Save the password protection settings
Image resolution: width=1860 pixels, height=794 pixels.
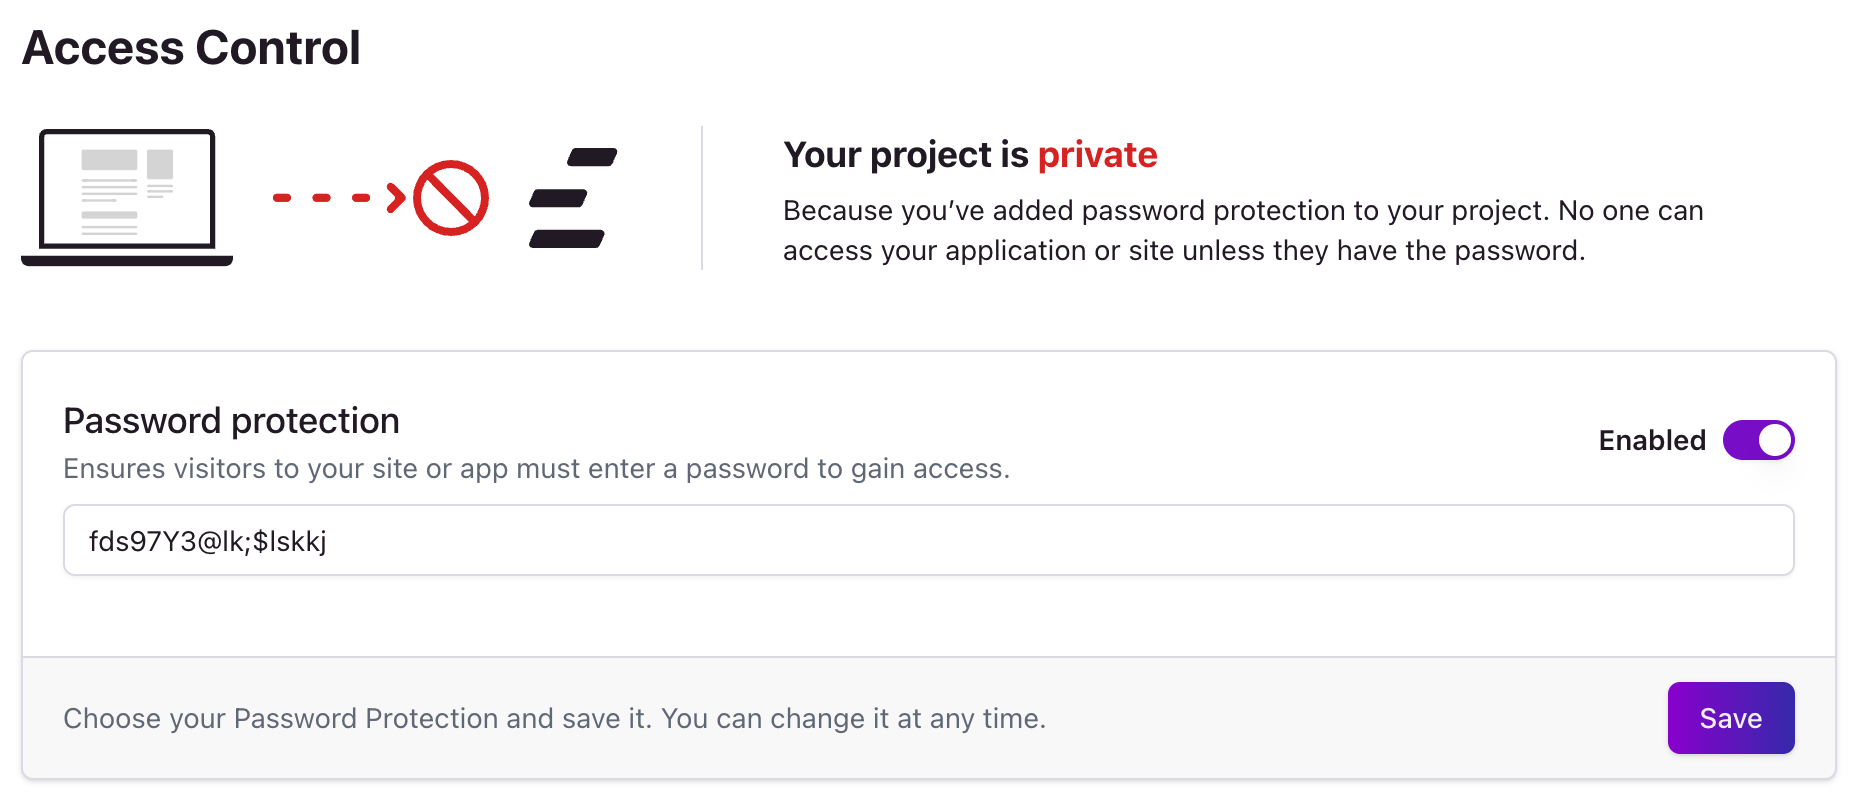pyautogui.click(x=1730, y=718)
